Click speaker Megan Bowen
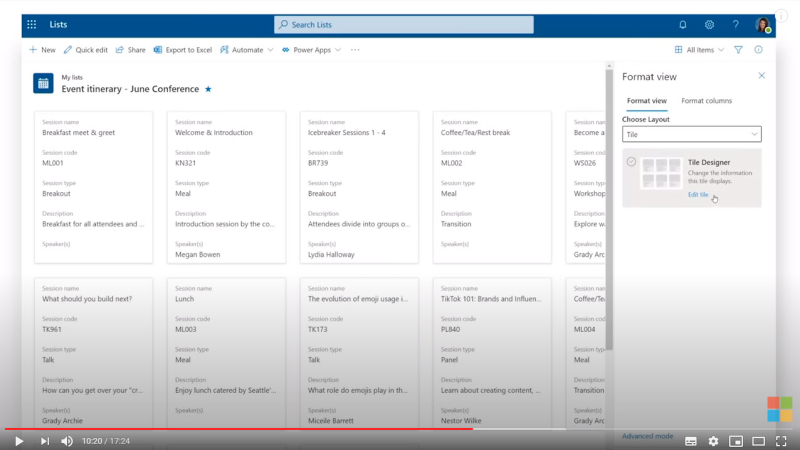The width and height of the screenshot is (800, 450). pyautogui.click(x=197, y=254)
